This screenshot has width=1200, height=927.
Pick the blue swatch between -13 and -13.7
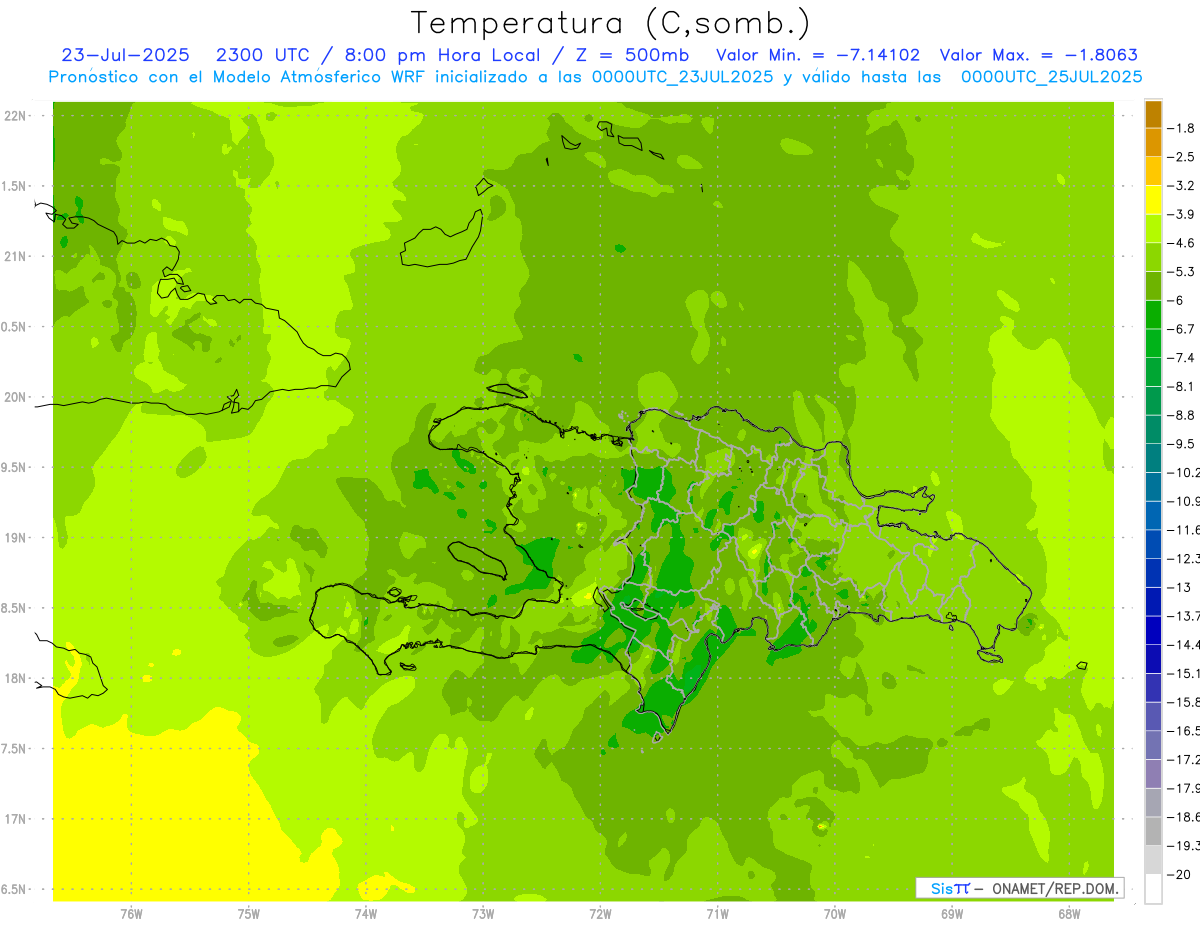1153,601
